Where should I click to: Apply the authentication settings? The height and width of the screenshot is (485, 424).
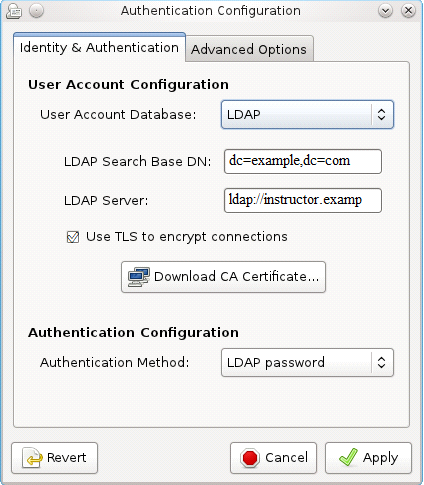point(368,458)
